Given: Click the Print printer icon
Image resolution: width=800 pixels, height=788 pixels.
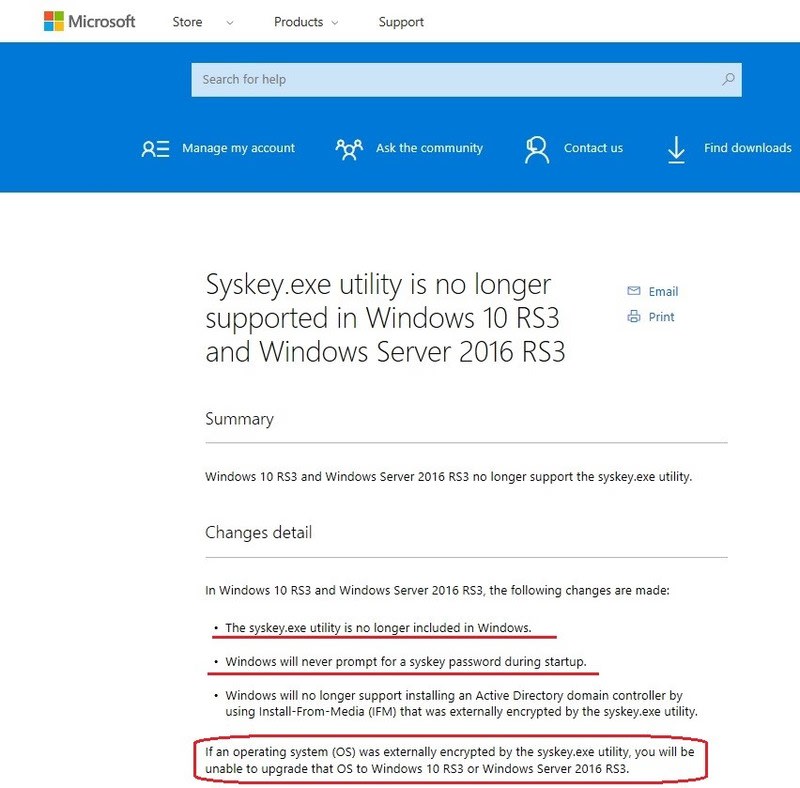Looking at the screenshot, I should pos(633,317).
